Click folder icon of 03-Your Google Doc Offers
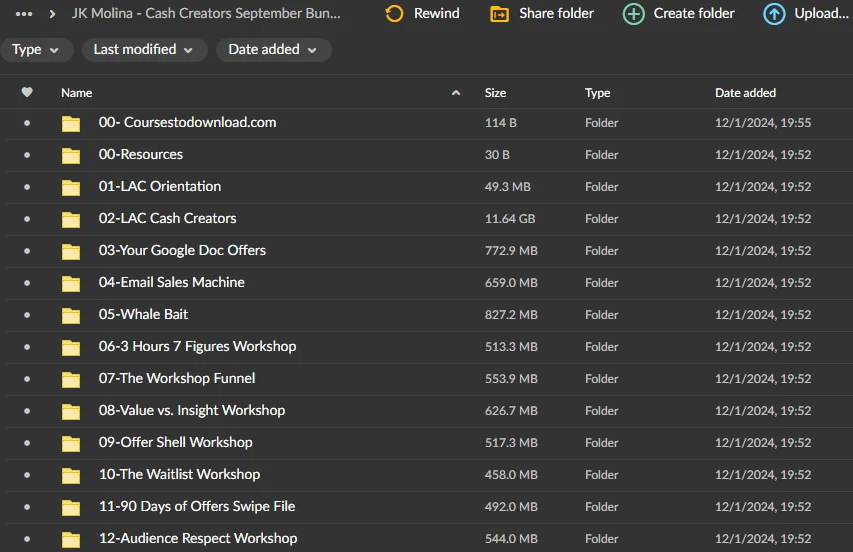 coord(71,252)
